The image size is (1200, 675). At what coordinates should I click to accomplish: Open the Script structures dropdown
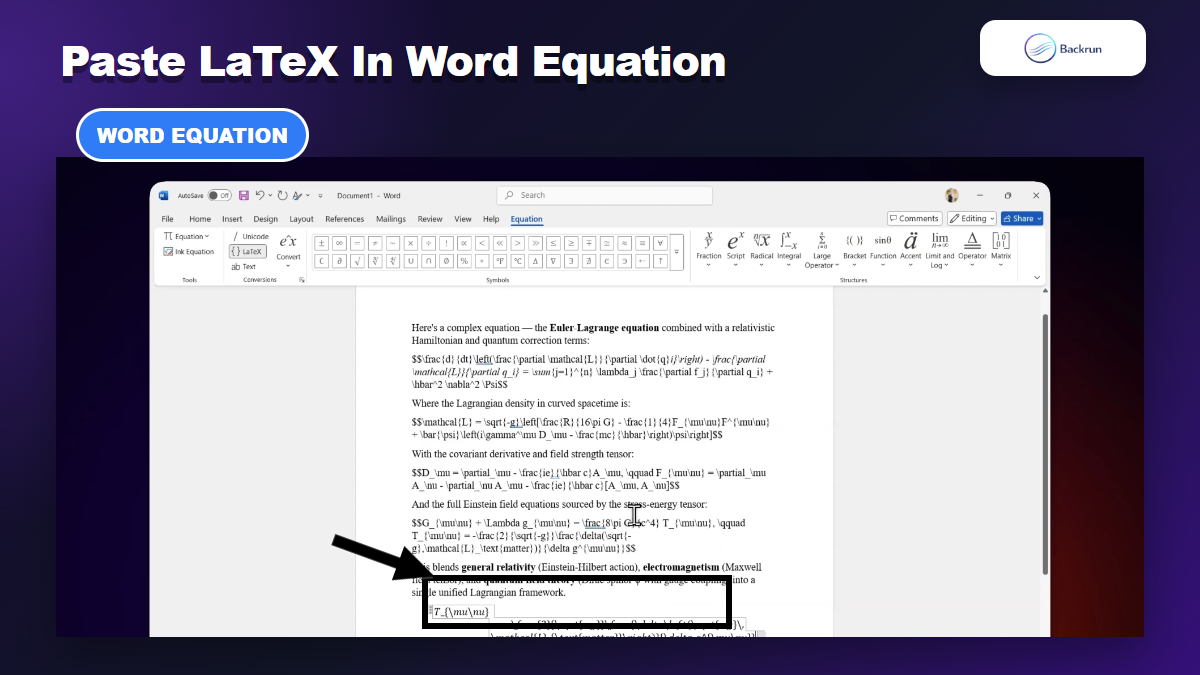tap(735, 250)
